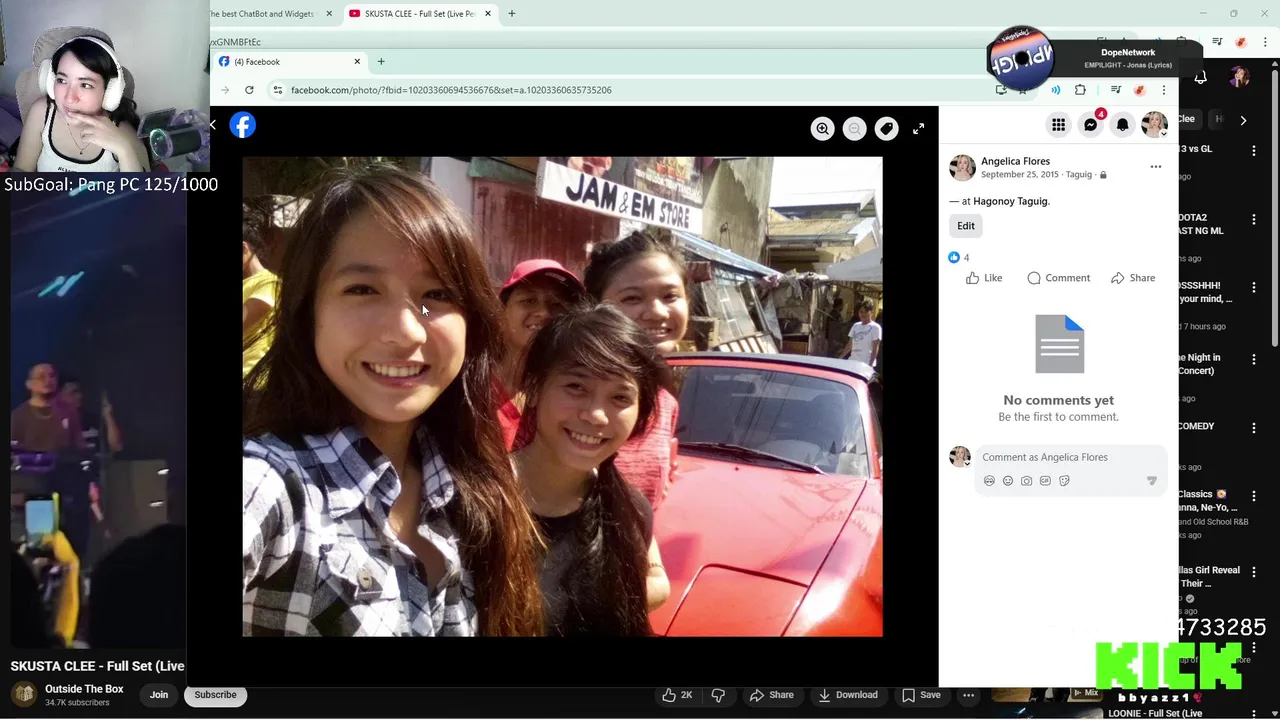Insert an emoji in comment
This screenshot has width=1280, height=720.
[x=1008, y=481]
